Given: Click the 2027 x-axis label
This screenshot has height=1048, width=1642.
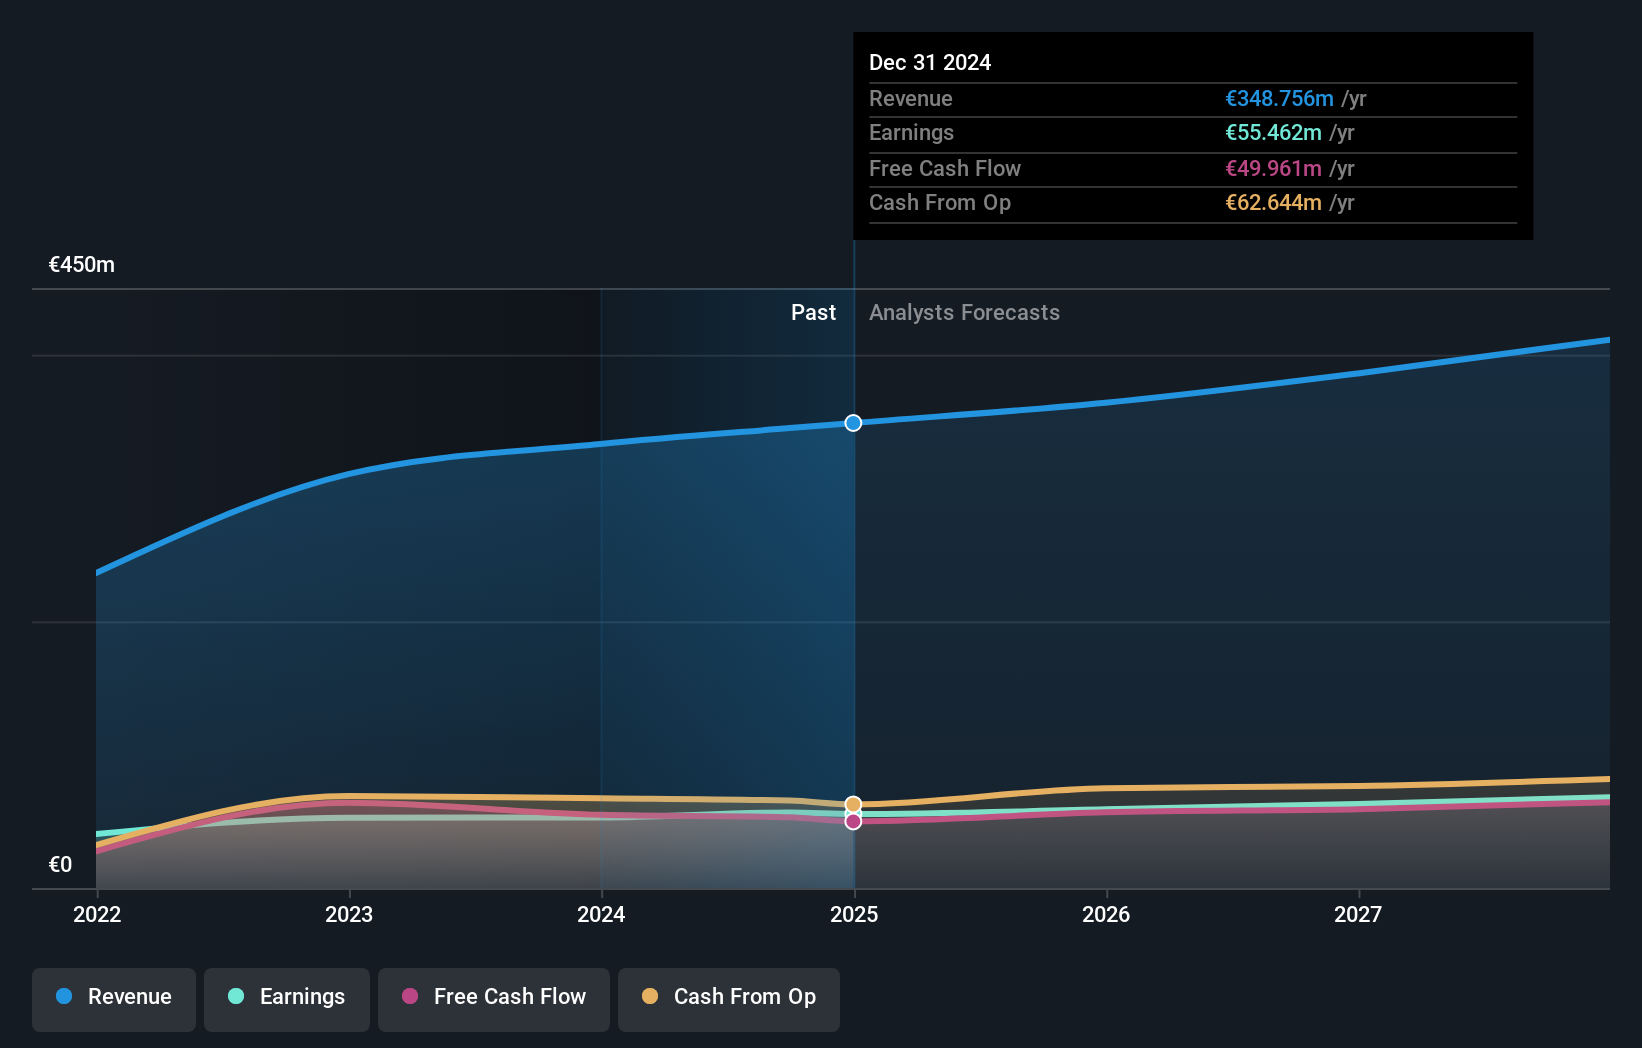Looking at the screenshot, I should pos(1358,914).
